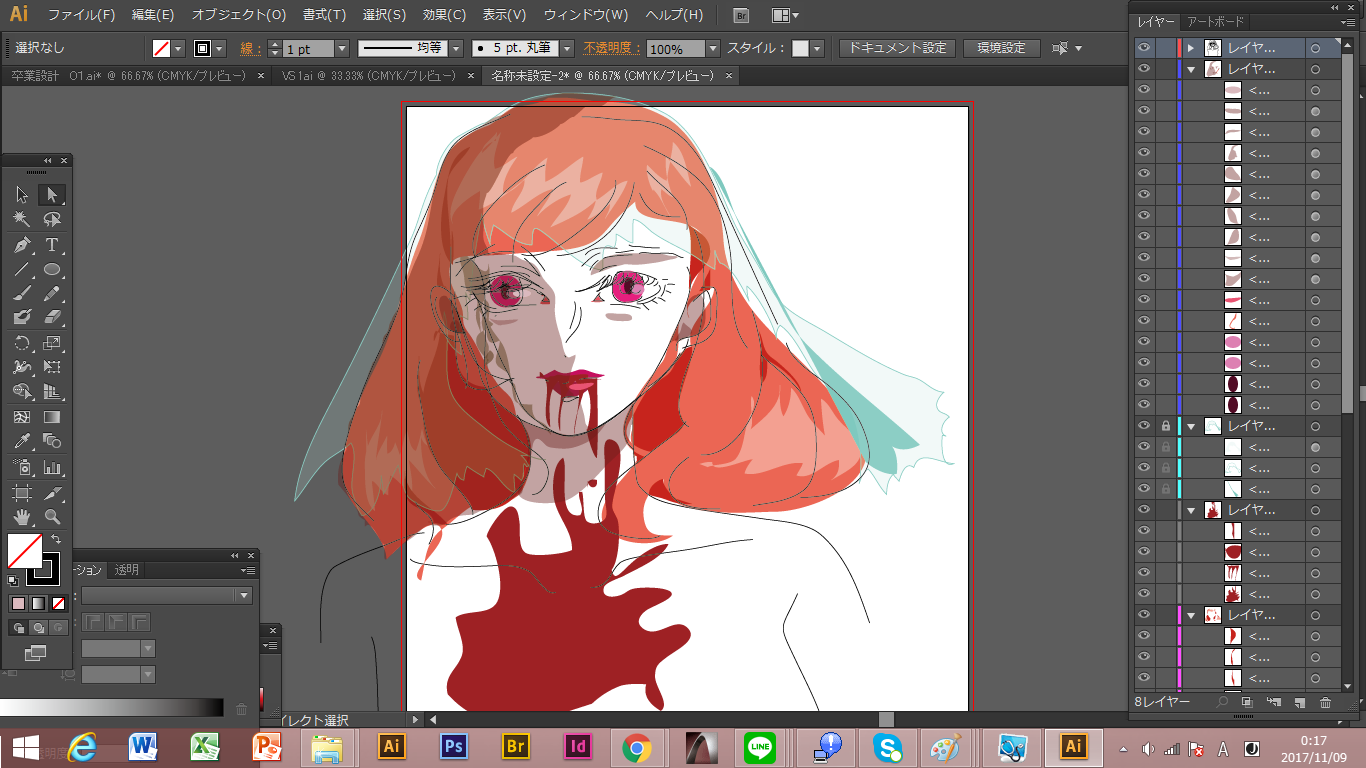Switch to the アートボード panel tab
The image size is (1366, 768).
pyautogui.click(x=1215, y=22)
